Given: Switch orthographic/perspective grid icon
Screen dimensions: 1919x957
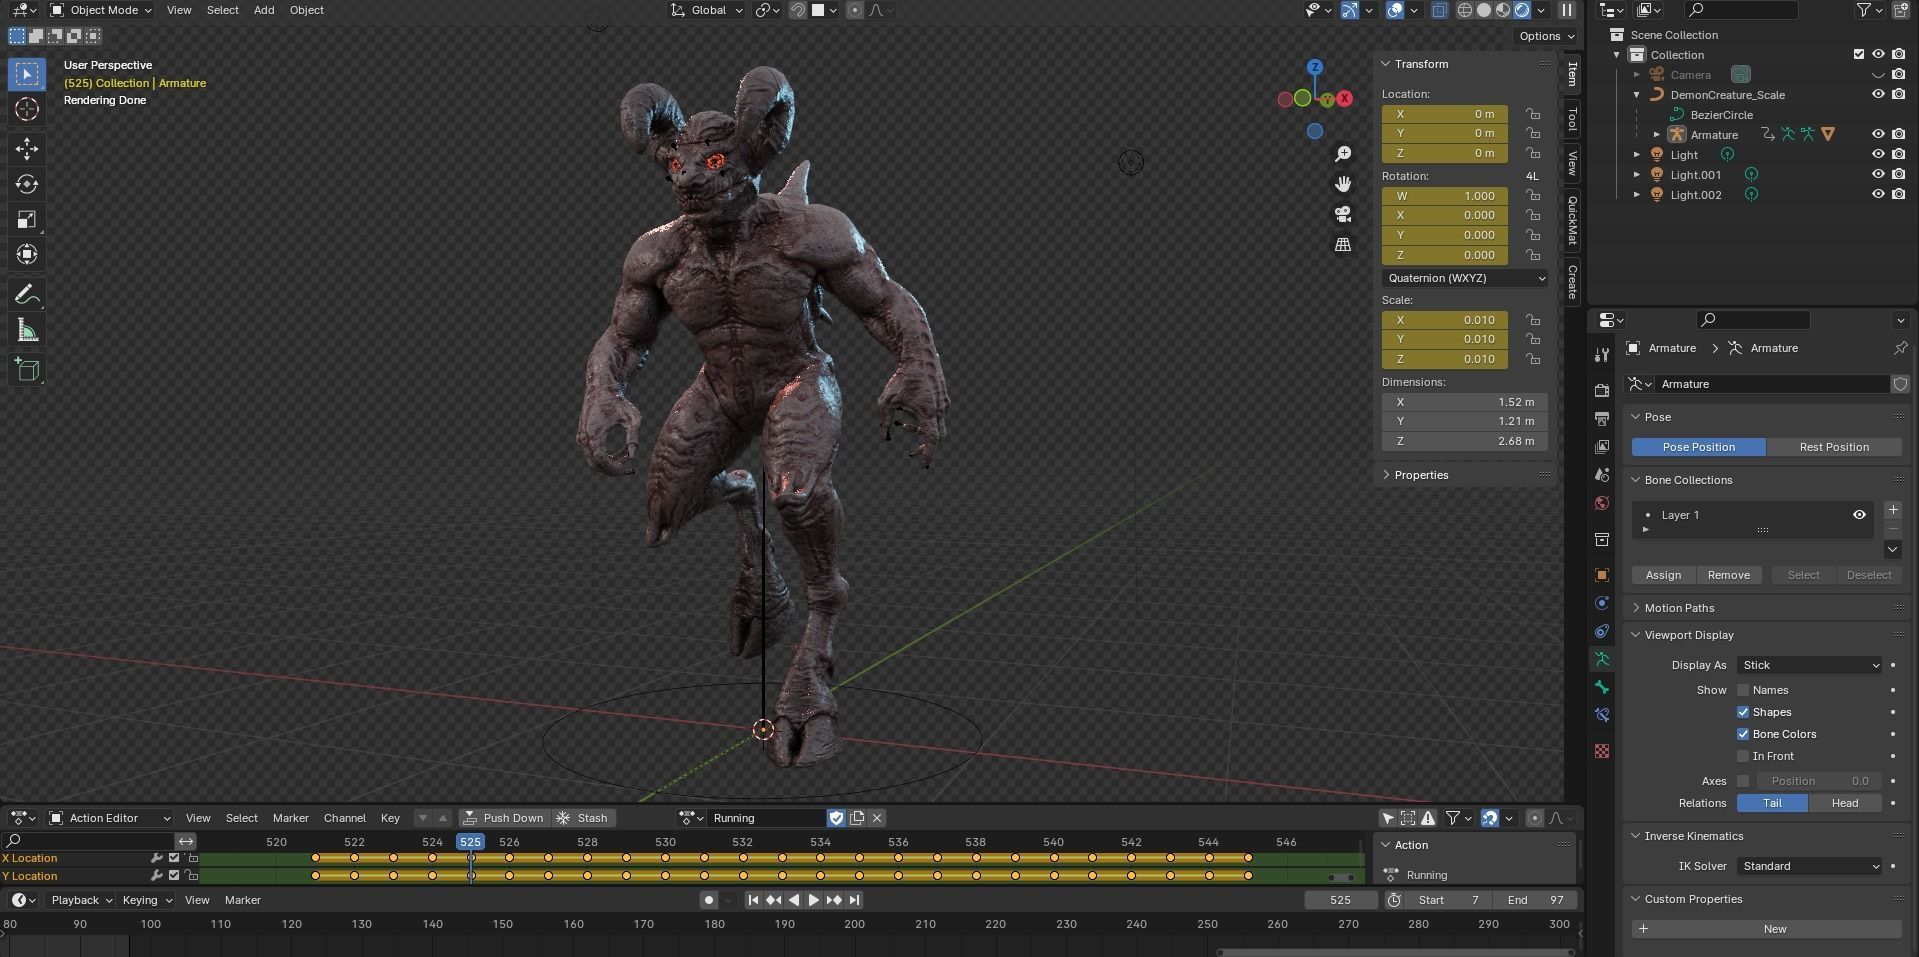Looking at the screenshot, I should 1343,244.
